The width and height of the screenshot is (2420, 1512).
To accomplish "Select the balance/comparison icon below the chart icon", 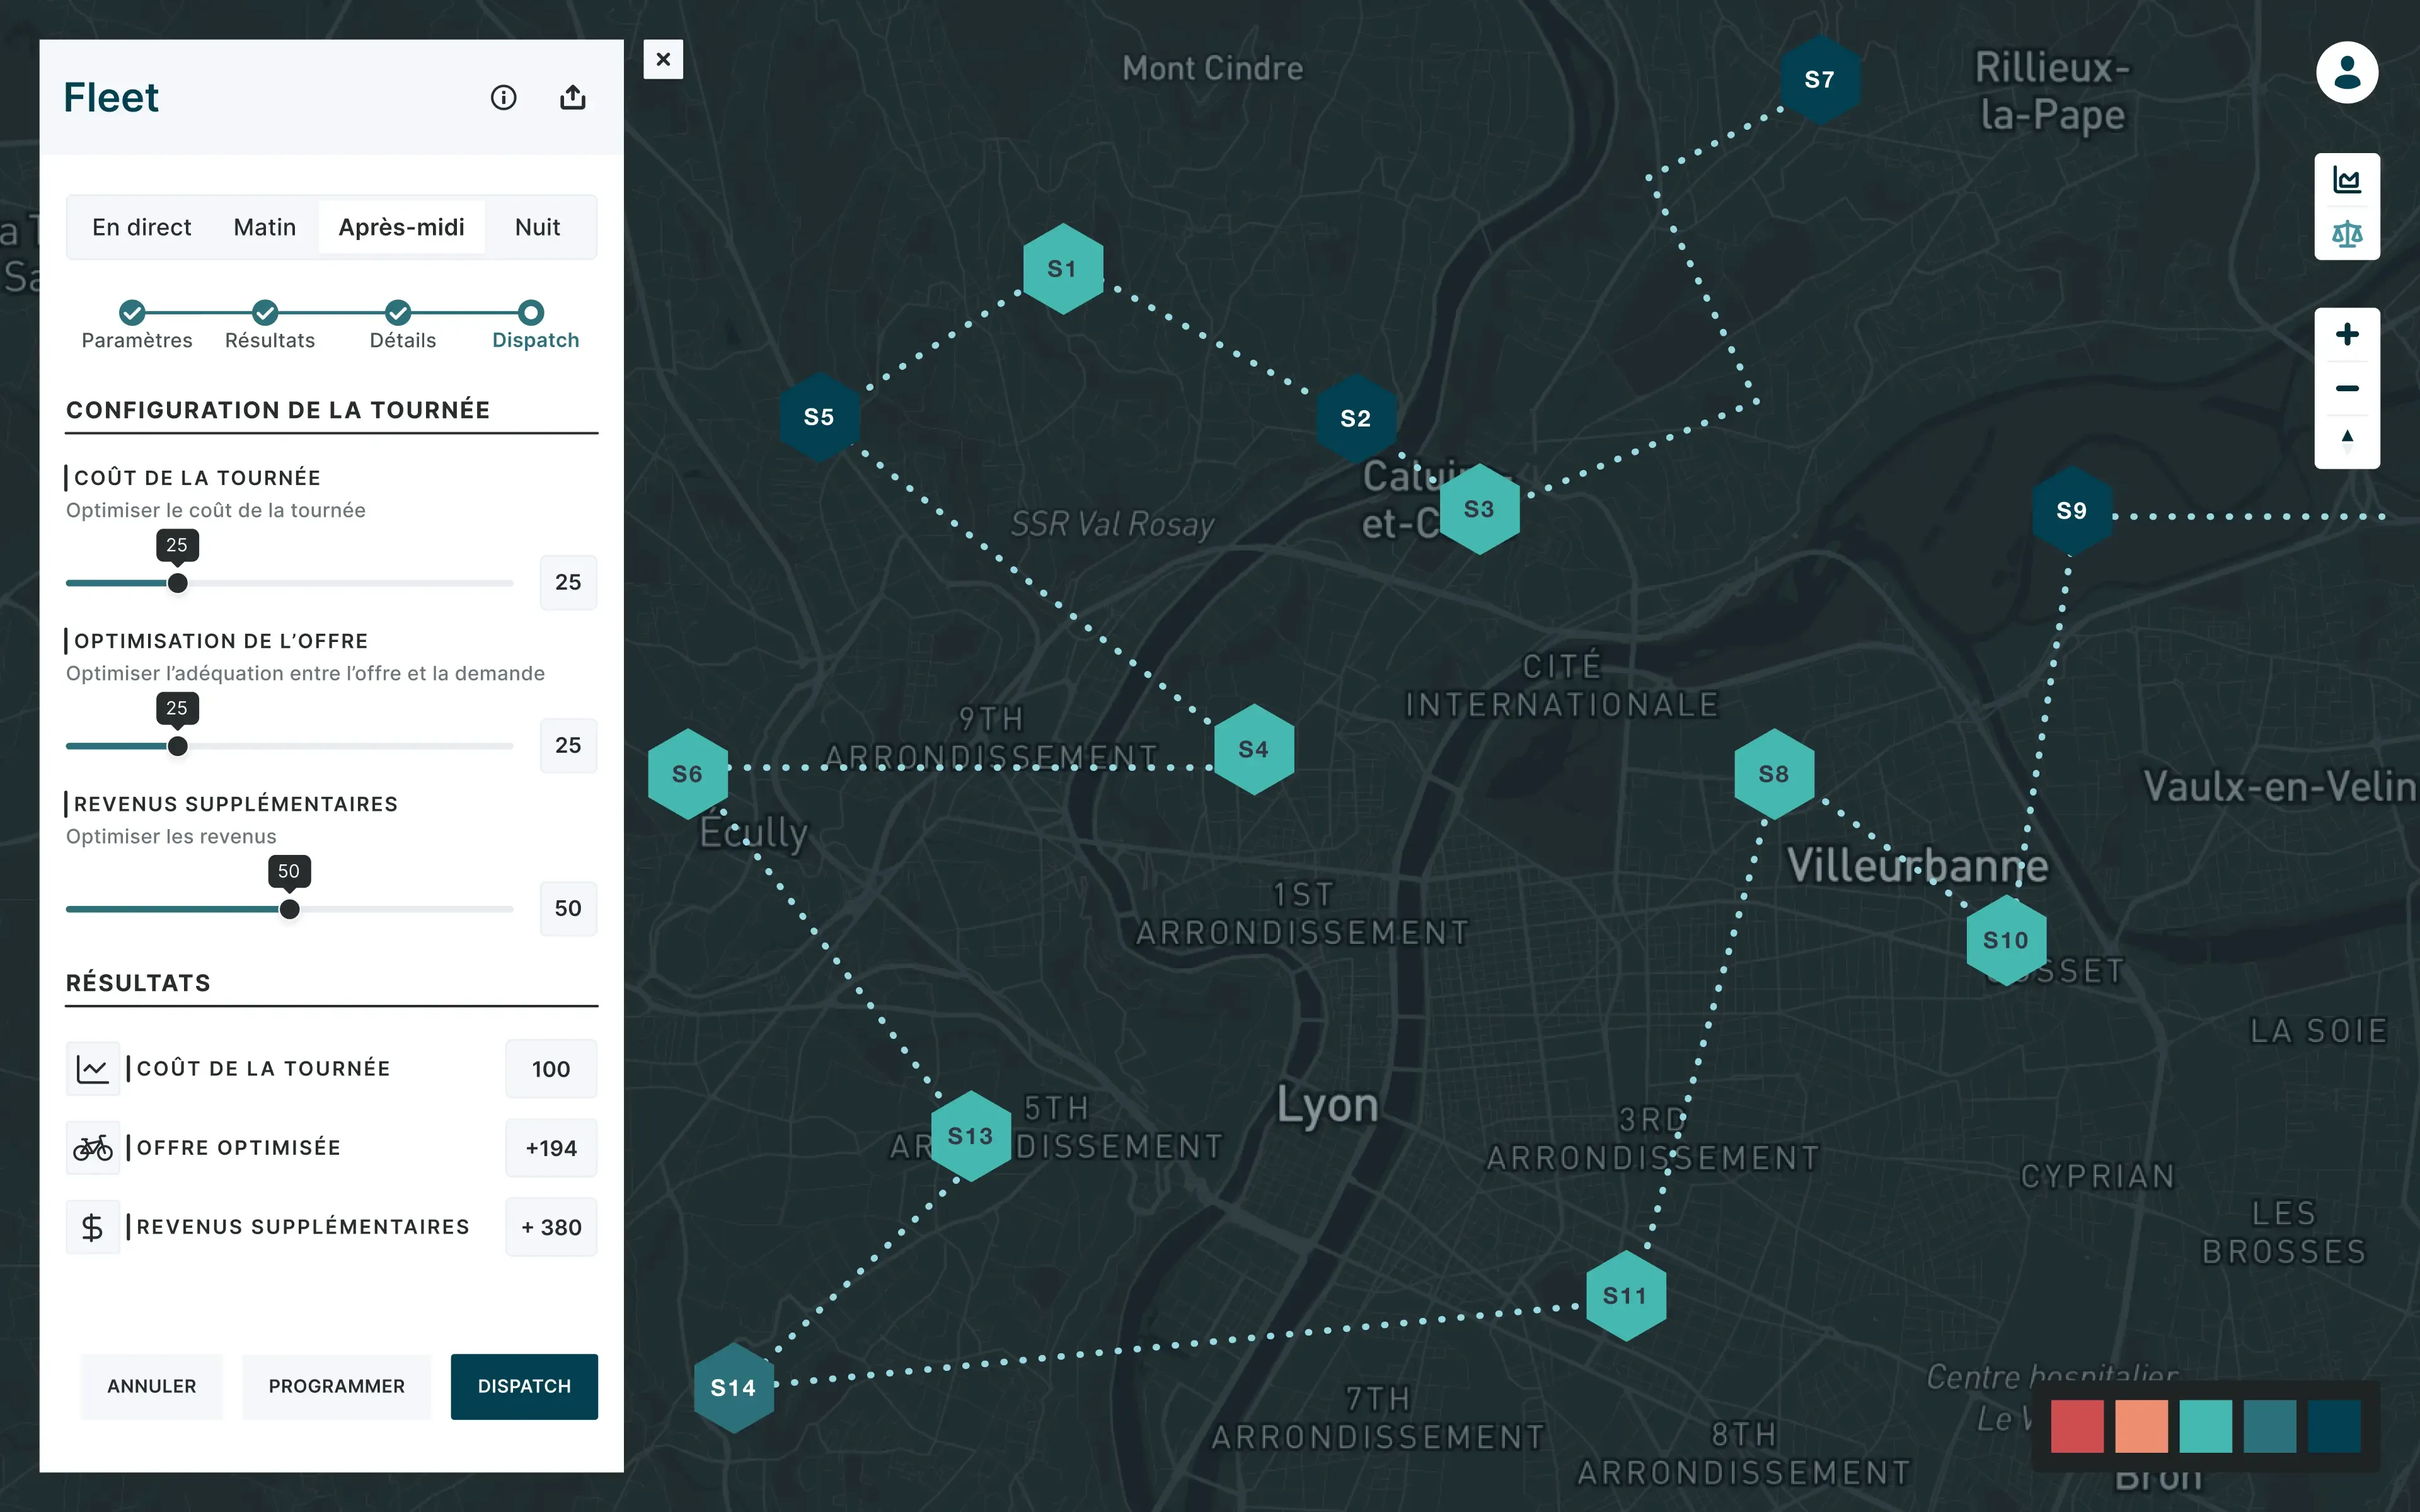I will click(x=2347, y=234).
